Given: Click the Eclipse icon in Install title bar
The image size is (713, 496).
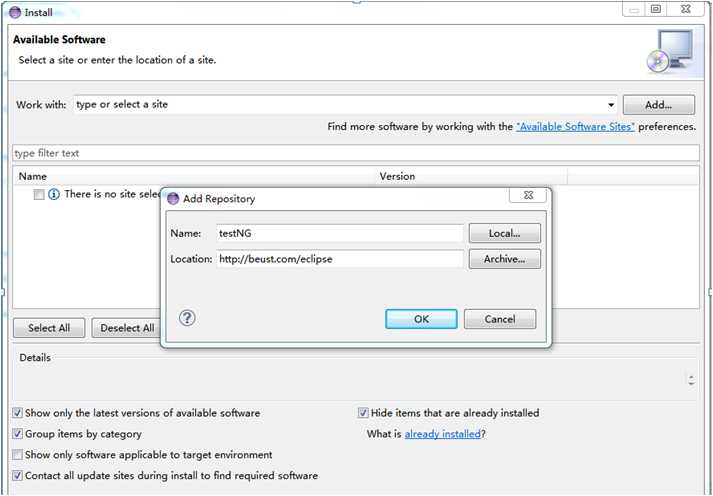Looking at the screenshot, I should (x=15, y=12).
